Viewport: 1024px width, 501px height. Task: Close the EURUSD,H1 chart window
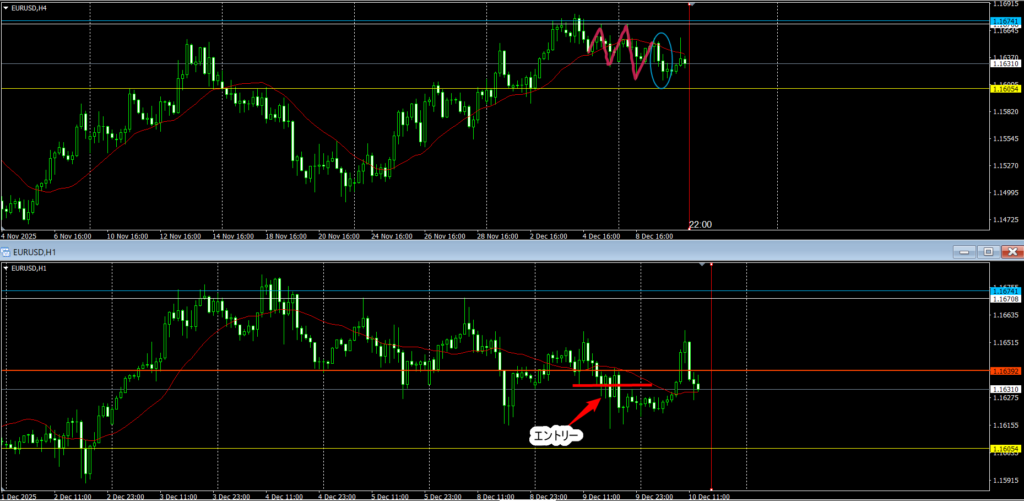pyautogui.click(x=1011, y=251)
